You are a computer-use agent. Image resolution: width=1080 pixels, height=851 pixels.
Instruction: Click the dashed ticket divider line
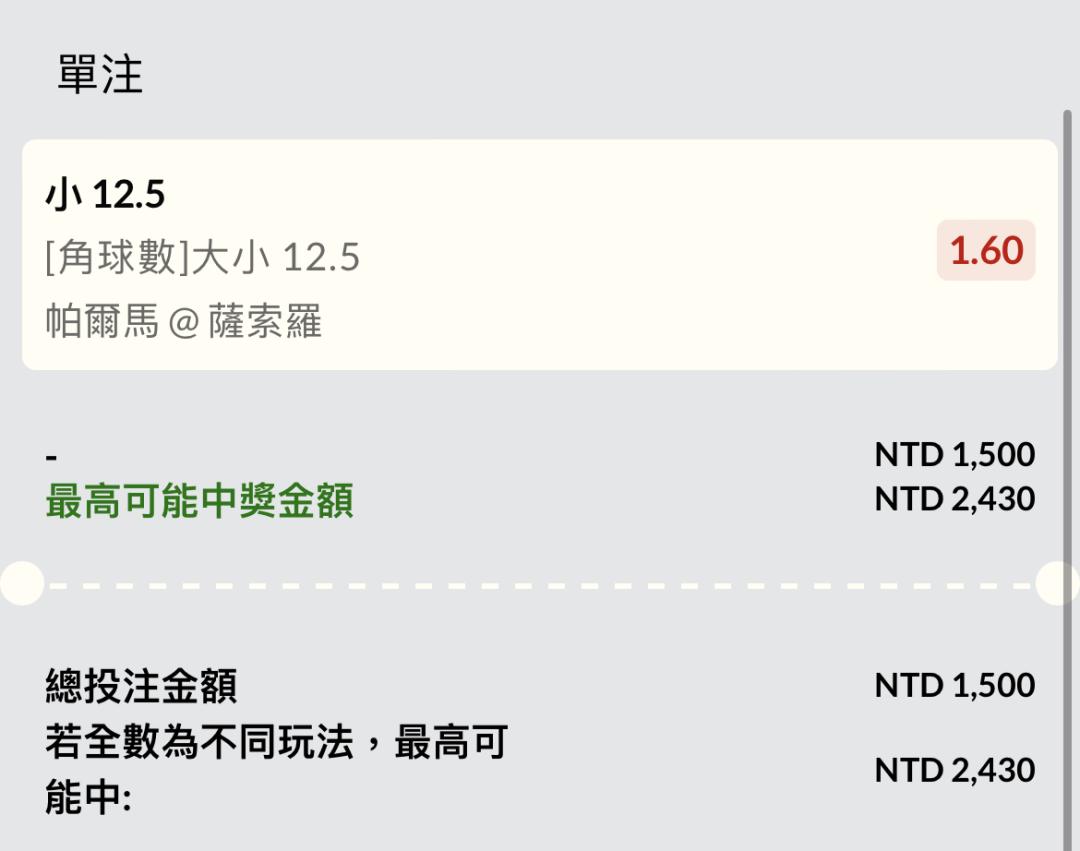[540, 584]
